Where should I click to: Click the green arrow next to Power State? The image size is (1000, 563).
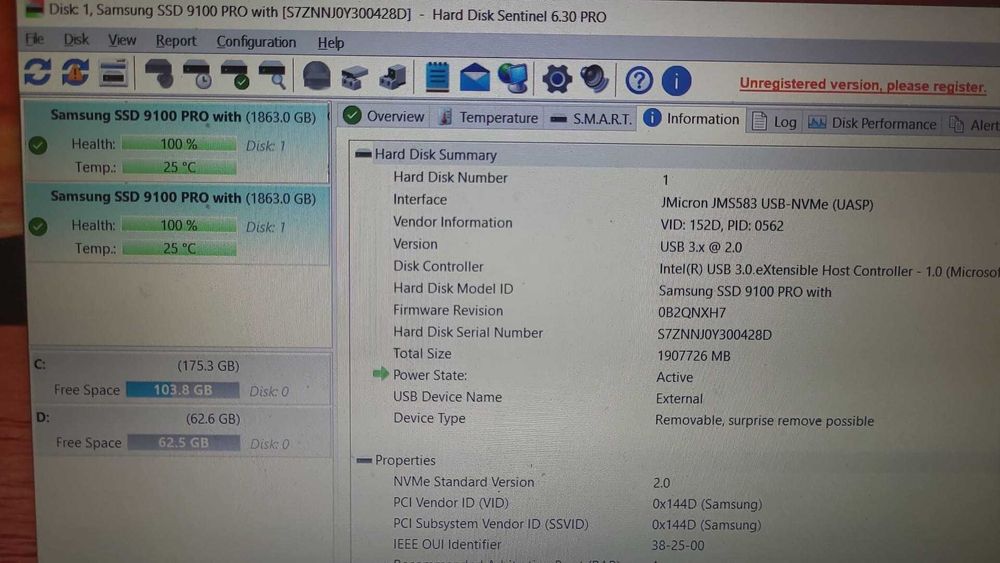381,374
